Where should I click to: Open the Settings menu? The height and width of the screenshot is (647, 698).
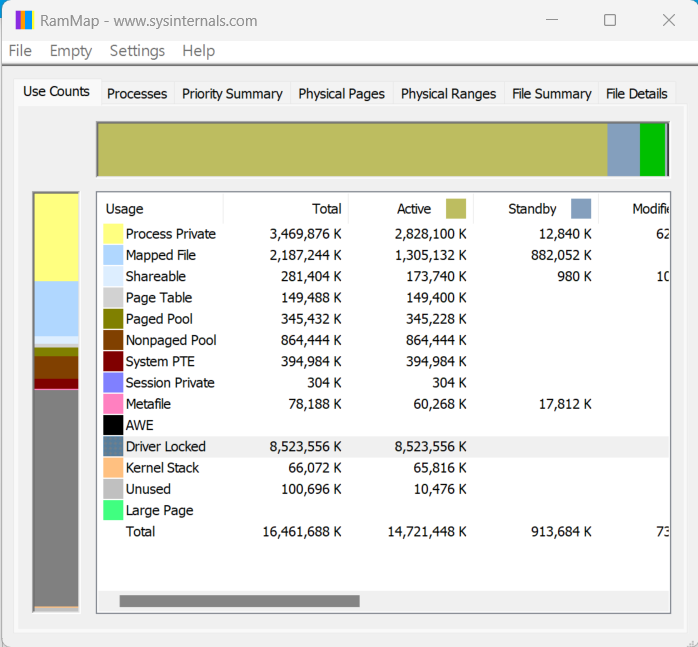point(137,51)
